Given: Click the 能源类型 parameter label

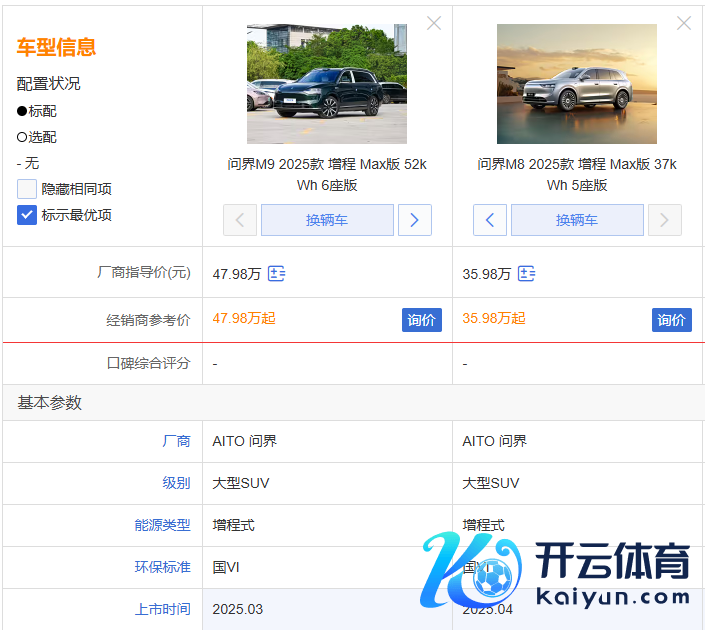Looking at the screenshot, I should click(x=162, y=525).
